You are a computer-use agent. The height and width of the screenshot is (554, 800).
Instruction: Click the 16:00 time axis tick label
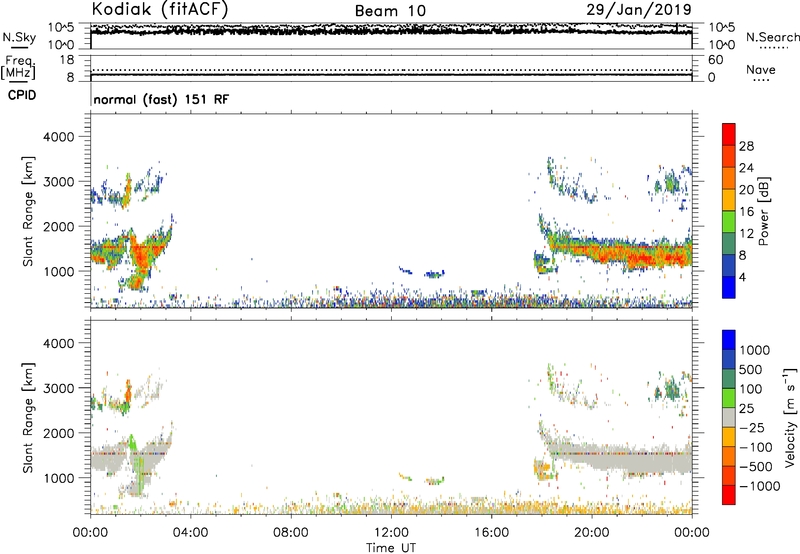pyautogui.click(x=491, y=533)
